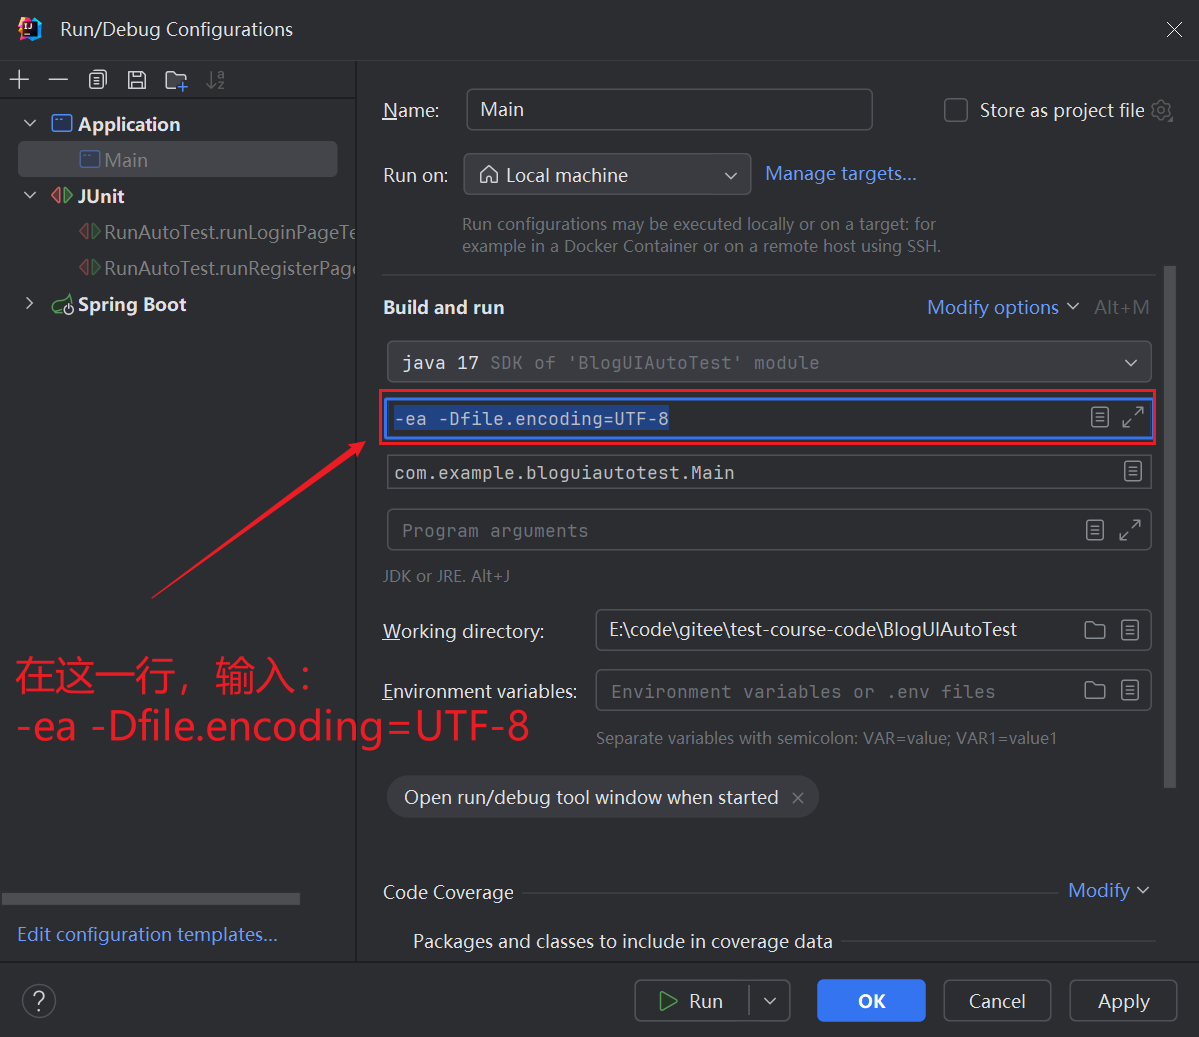Expand the VM options field

[x=1132, y=418]
